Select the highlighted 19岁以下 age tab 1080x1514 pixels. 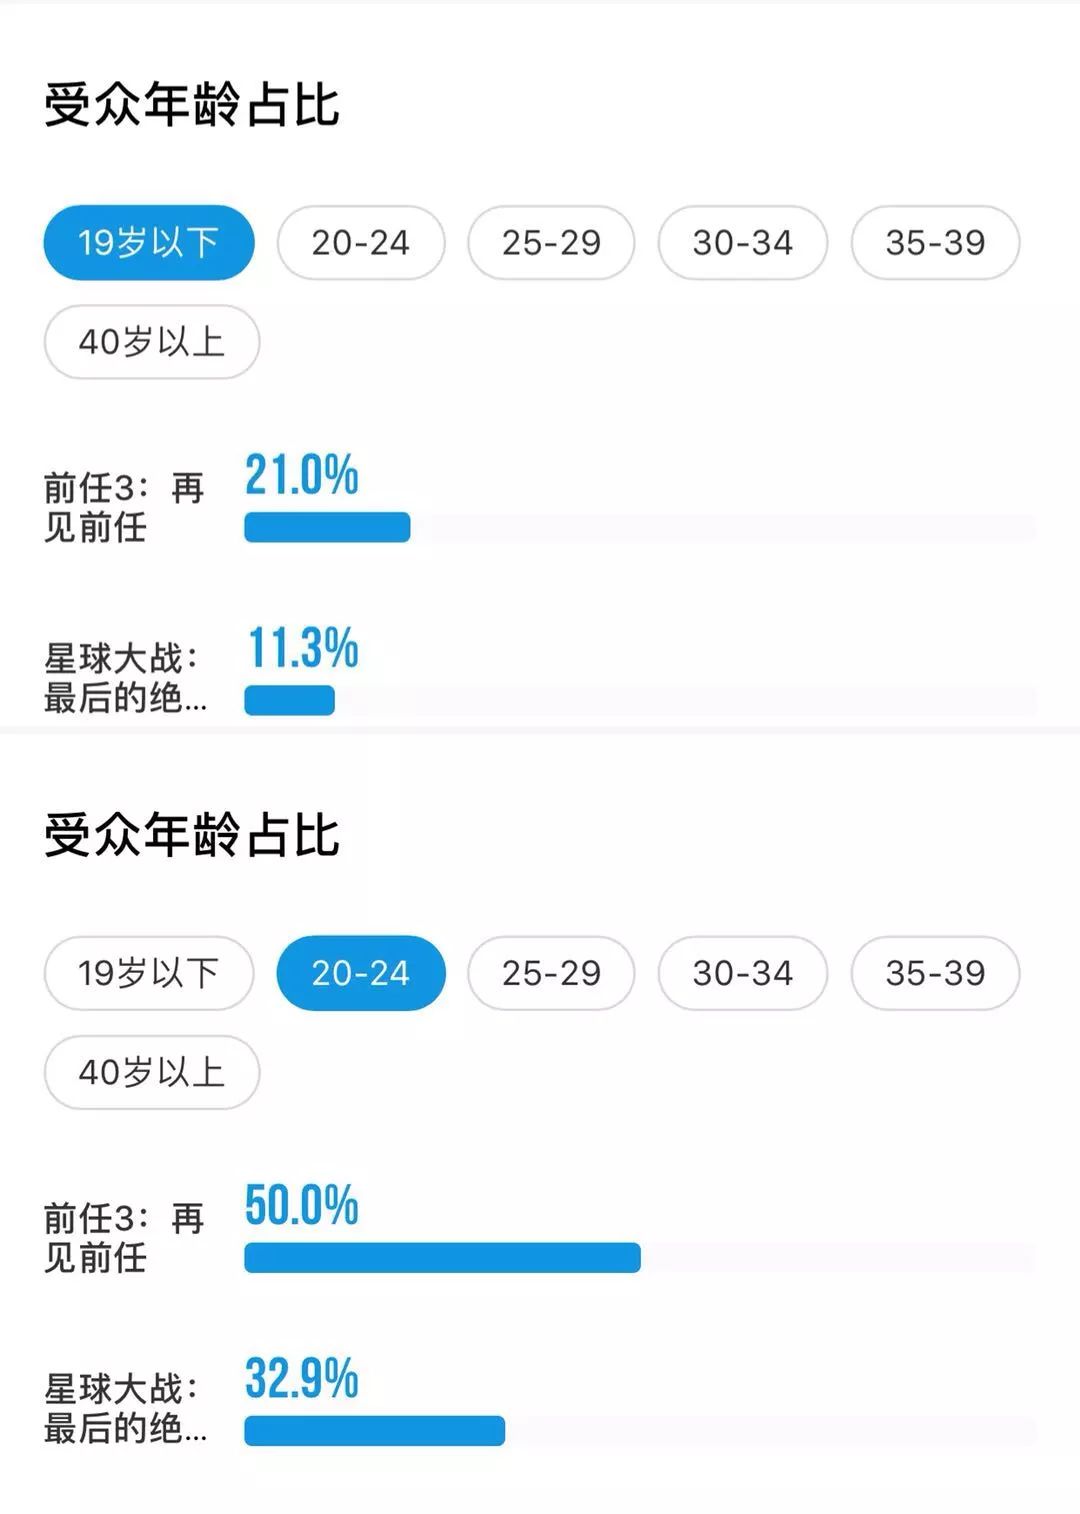[149, 242]
